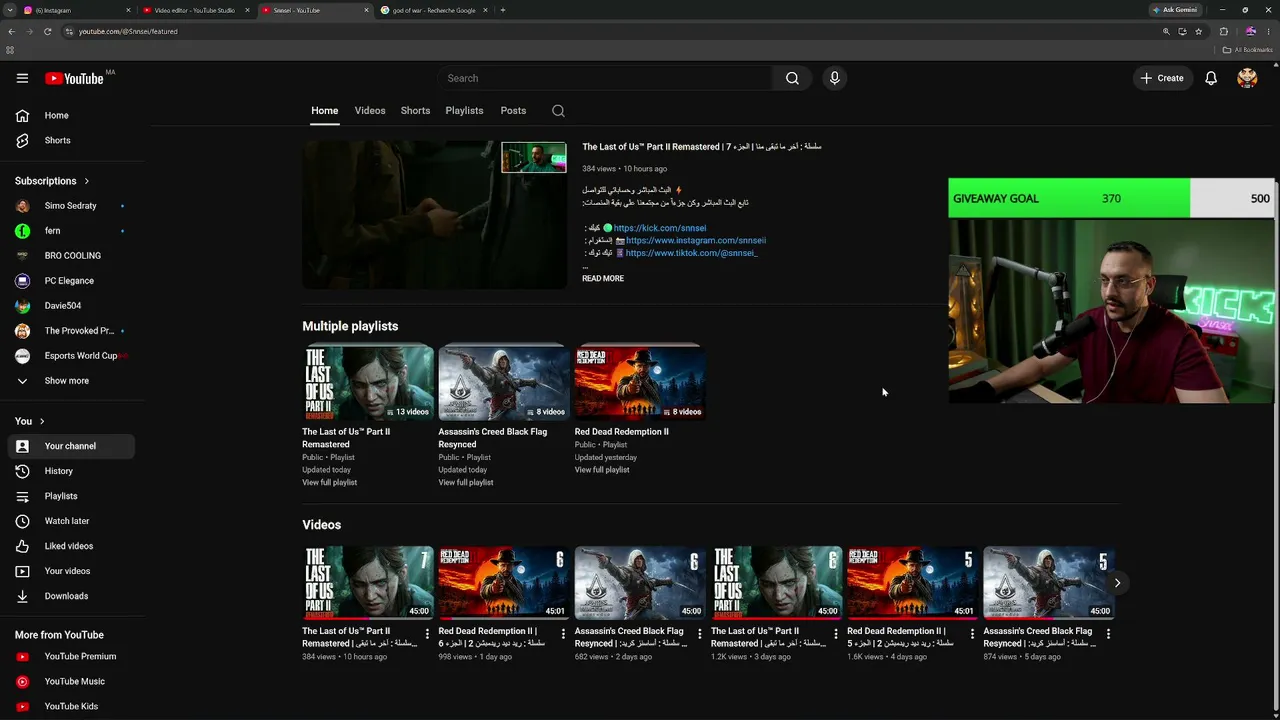Switch to the Instagram browser tab
The image size is (1280, 720).
pos(75,10)
